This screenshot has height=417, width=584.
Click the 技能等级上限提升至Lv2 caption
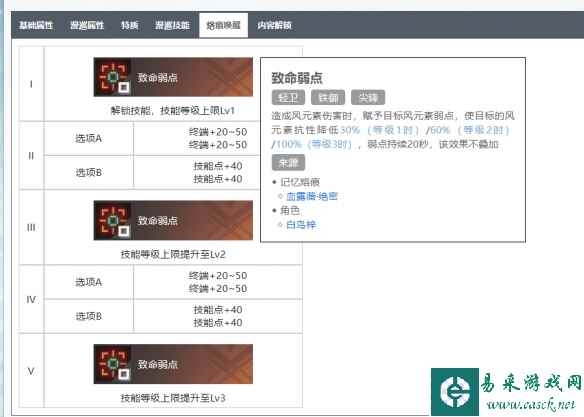click(x=173, y=254)
